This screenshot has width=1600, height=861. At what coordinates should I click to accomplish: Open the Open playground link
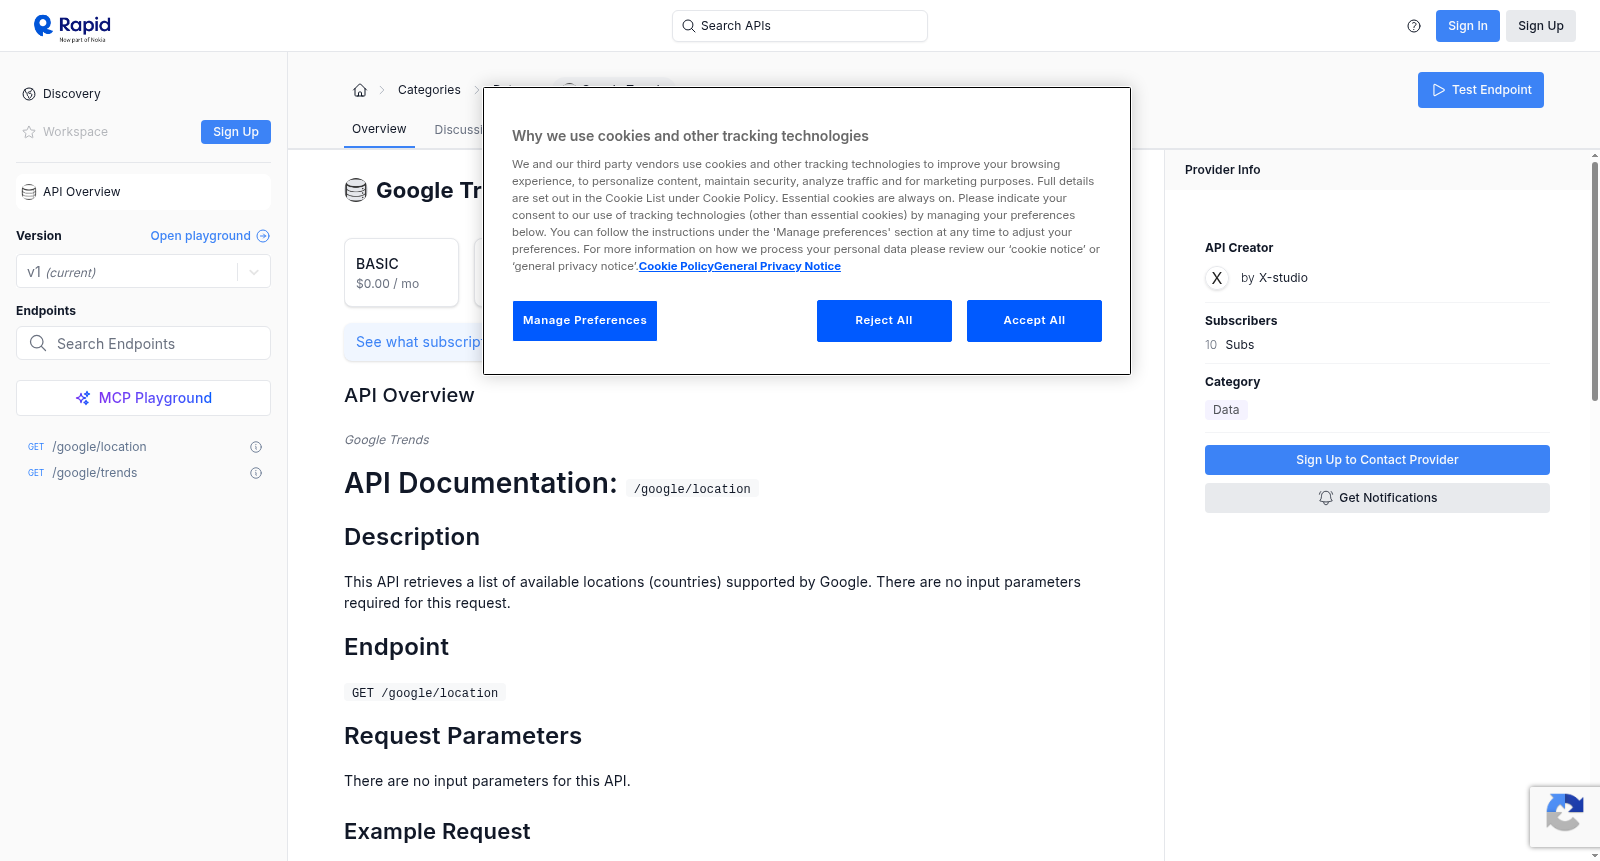pyautogui.click(x=210, y=236)
